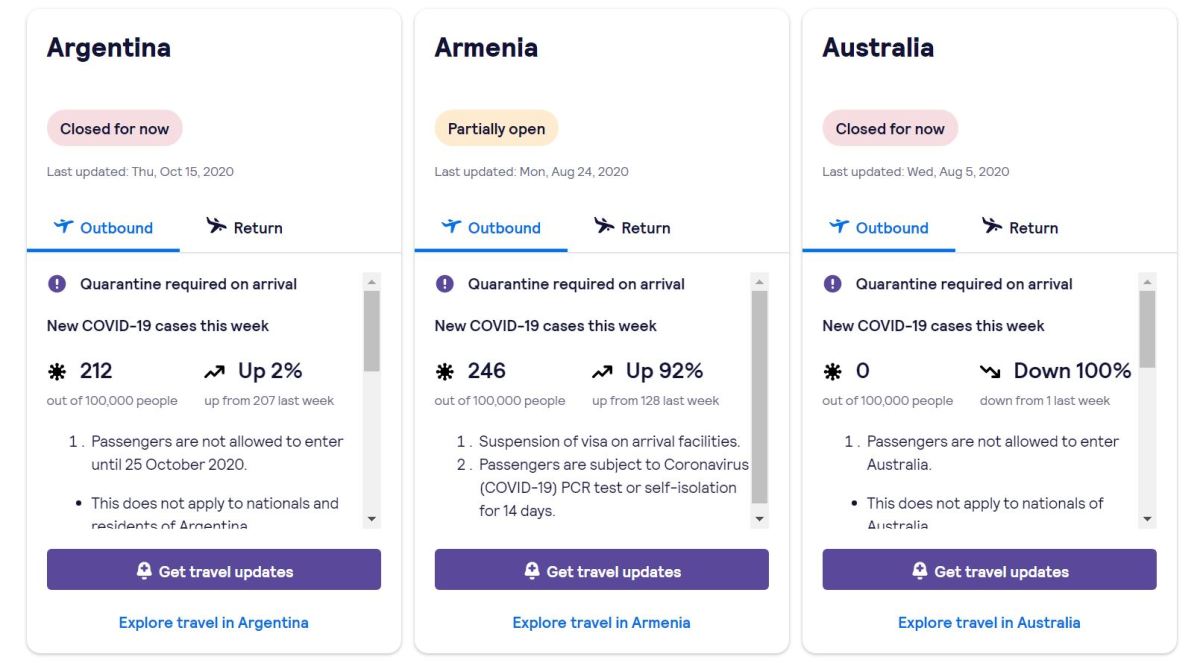Click the virus case-count icon in Argentina card
The image size is (1200, 663).
(x=57, y=372)
